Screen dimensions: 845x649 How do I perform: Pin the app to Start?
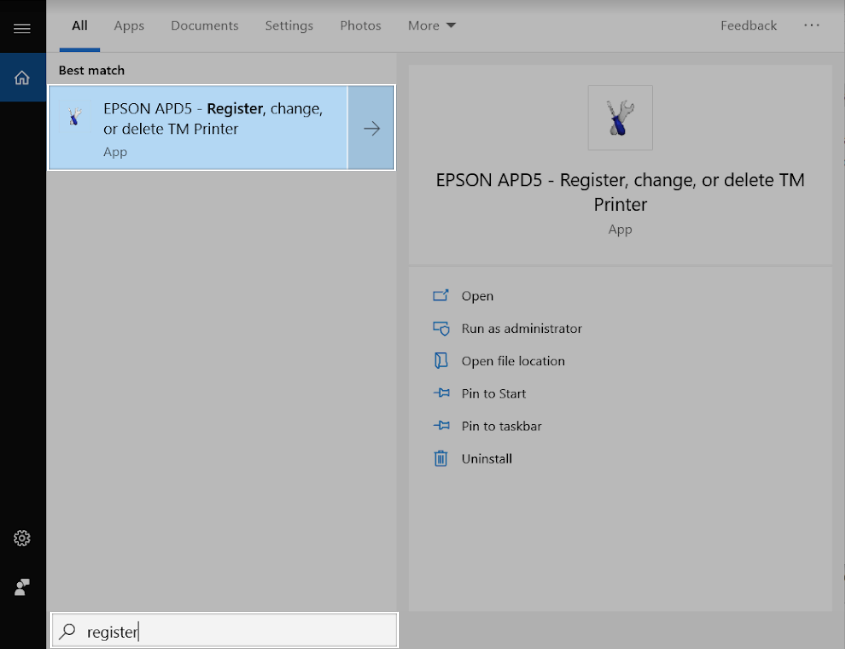point(493,394)
